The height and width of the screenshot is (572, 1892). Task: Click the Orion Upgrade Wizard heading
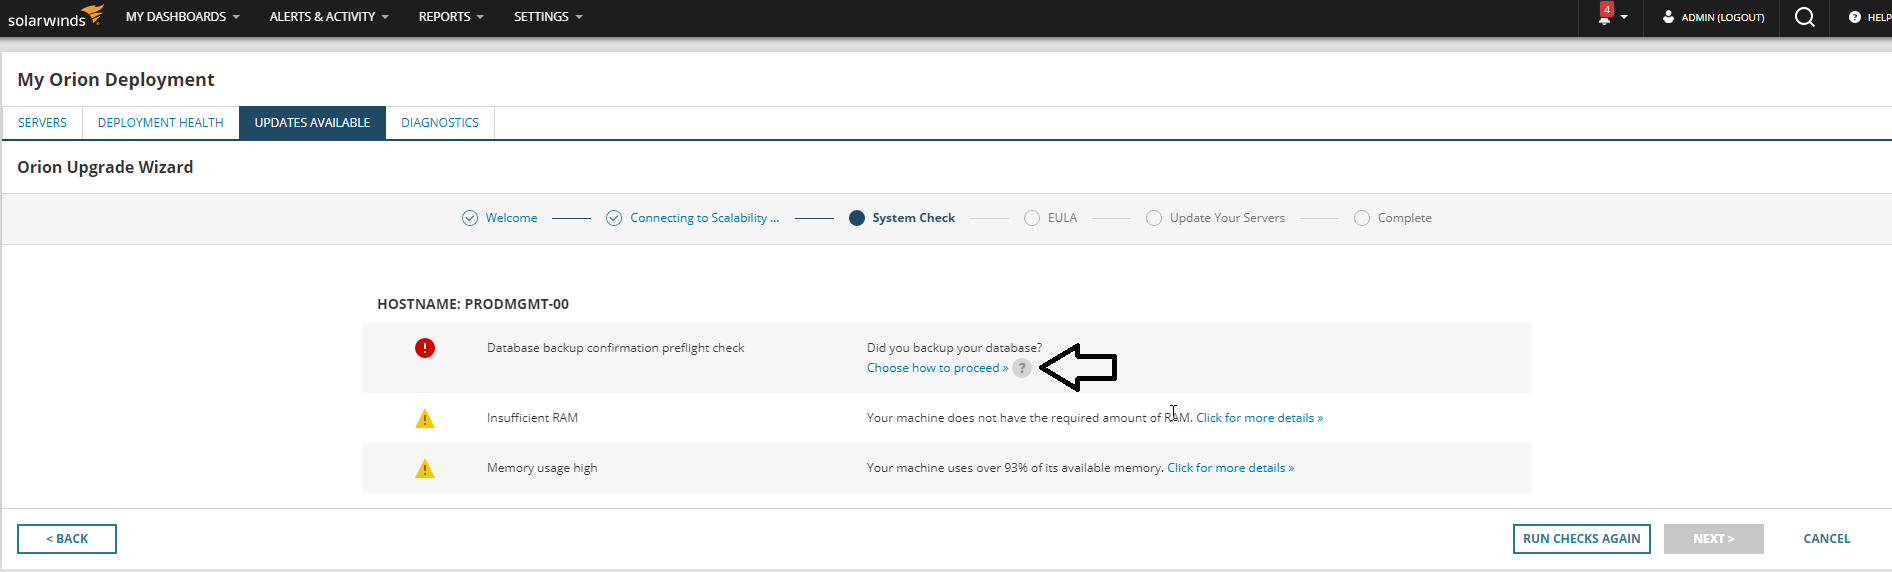tap(105, 167)
